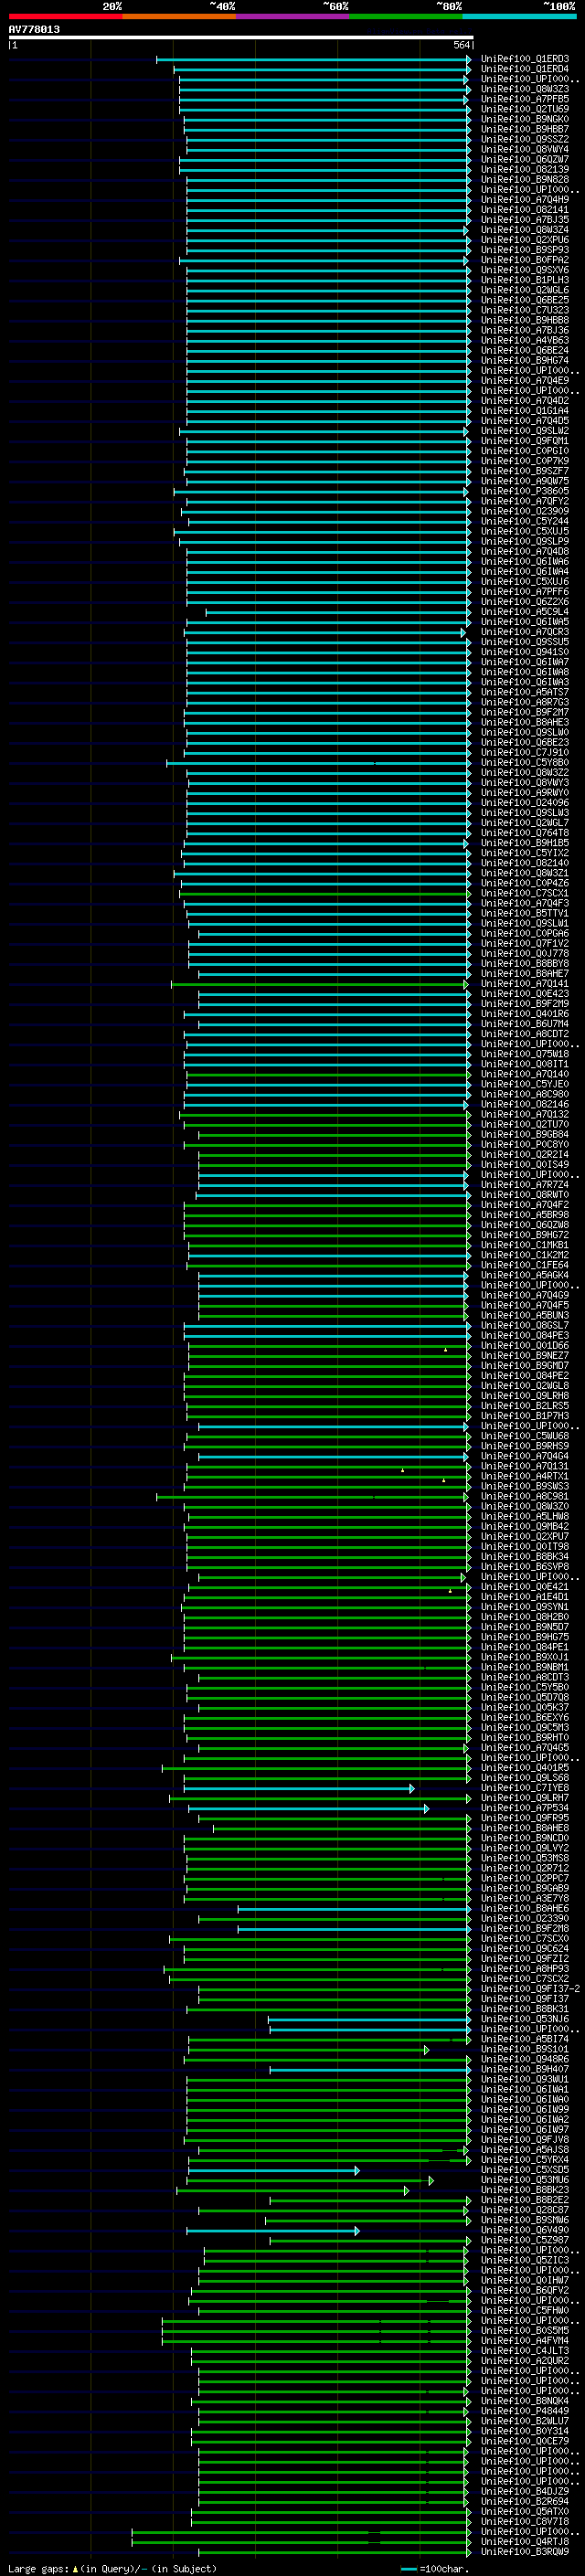Viewport: 585px width, 2576px height.
Task: Select hit UniRef100_C7IYE8
Action: (525, 1788)
